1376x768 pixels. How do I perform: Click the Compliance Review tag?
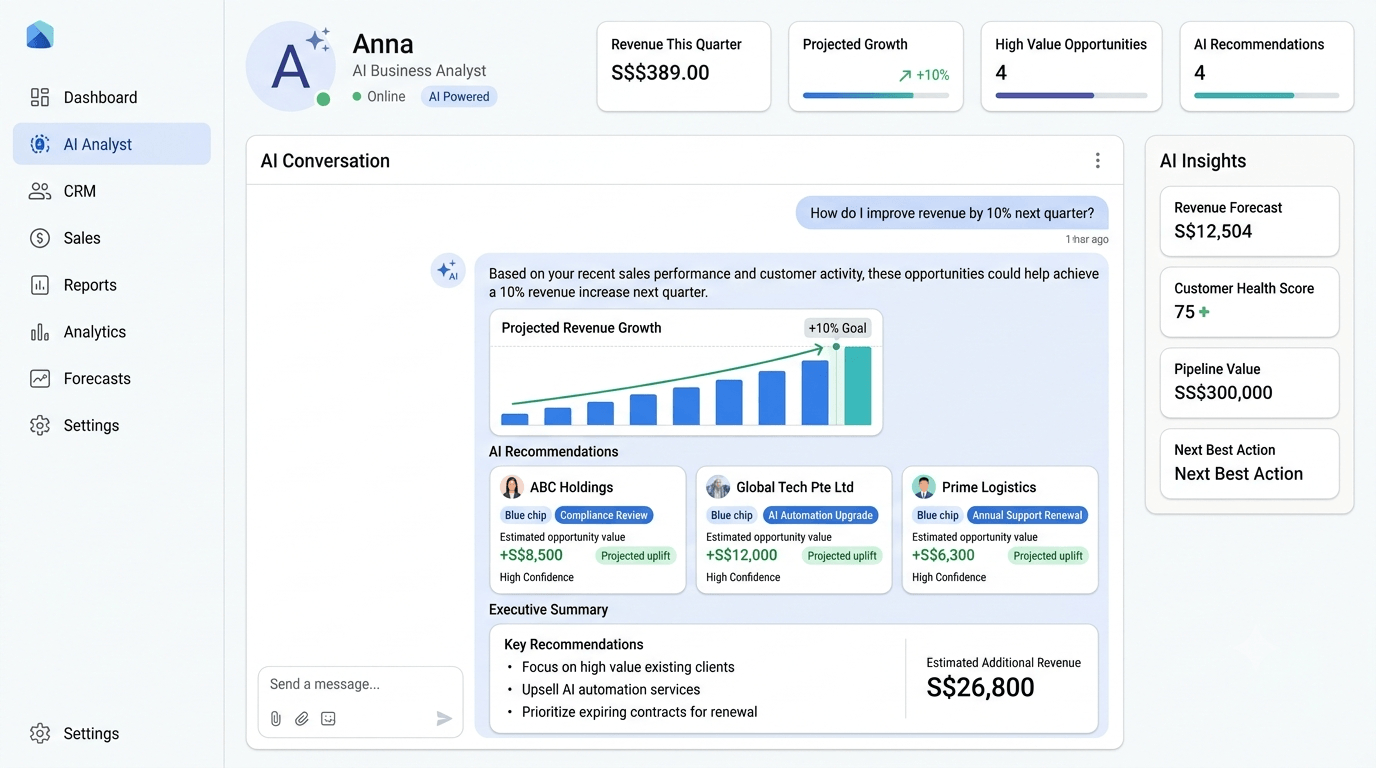pyautogui.click(x=604, y=515)
